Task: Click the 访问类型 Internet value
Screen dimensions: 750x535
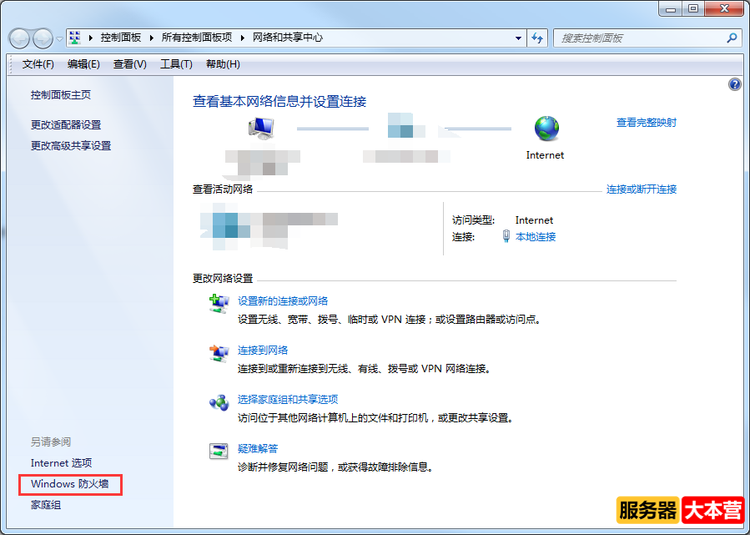Action: [x=534, y=220]
